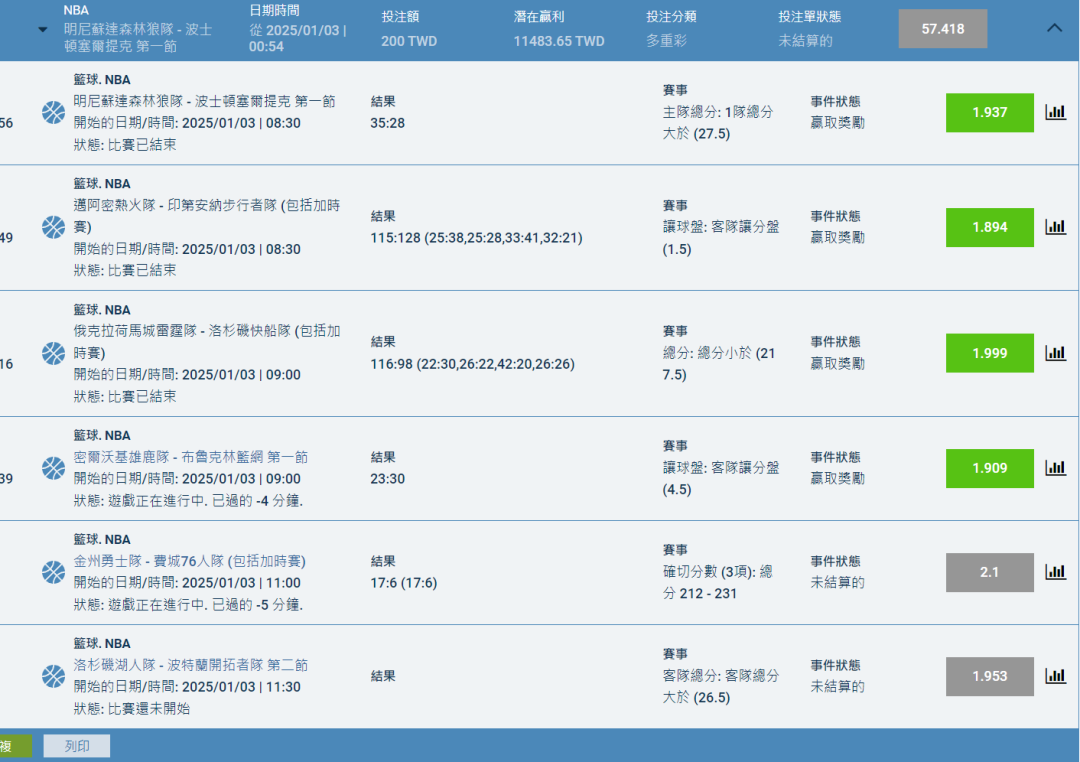Click bet type 多重彩 in header
Image resolution: width=1080 pixels, height=762 pixels.
click(666, 41)
